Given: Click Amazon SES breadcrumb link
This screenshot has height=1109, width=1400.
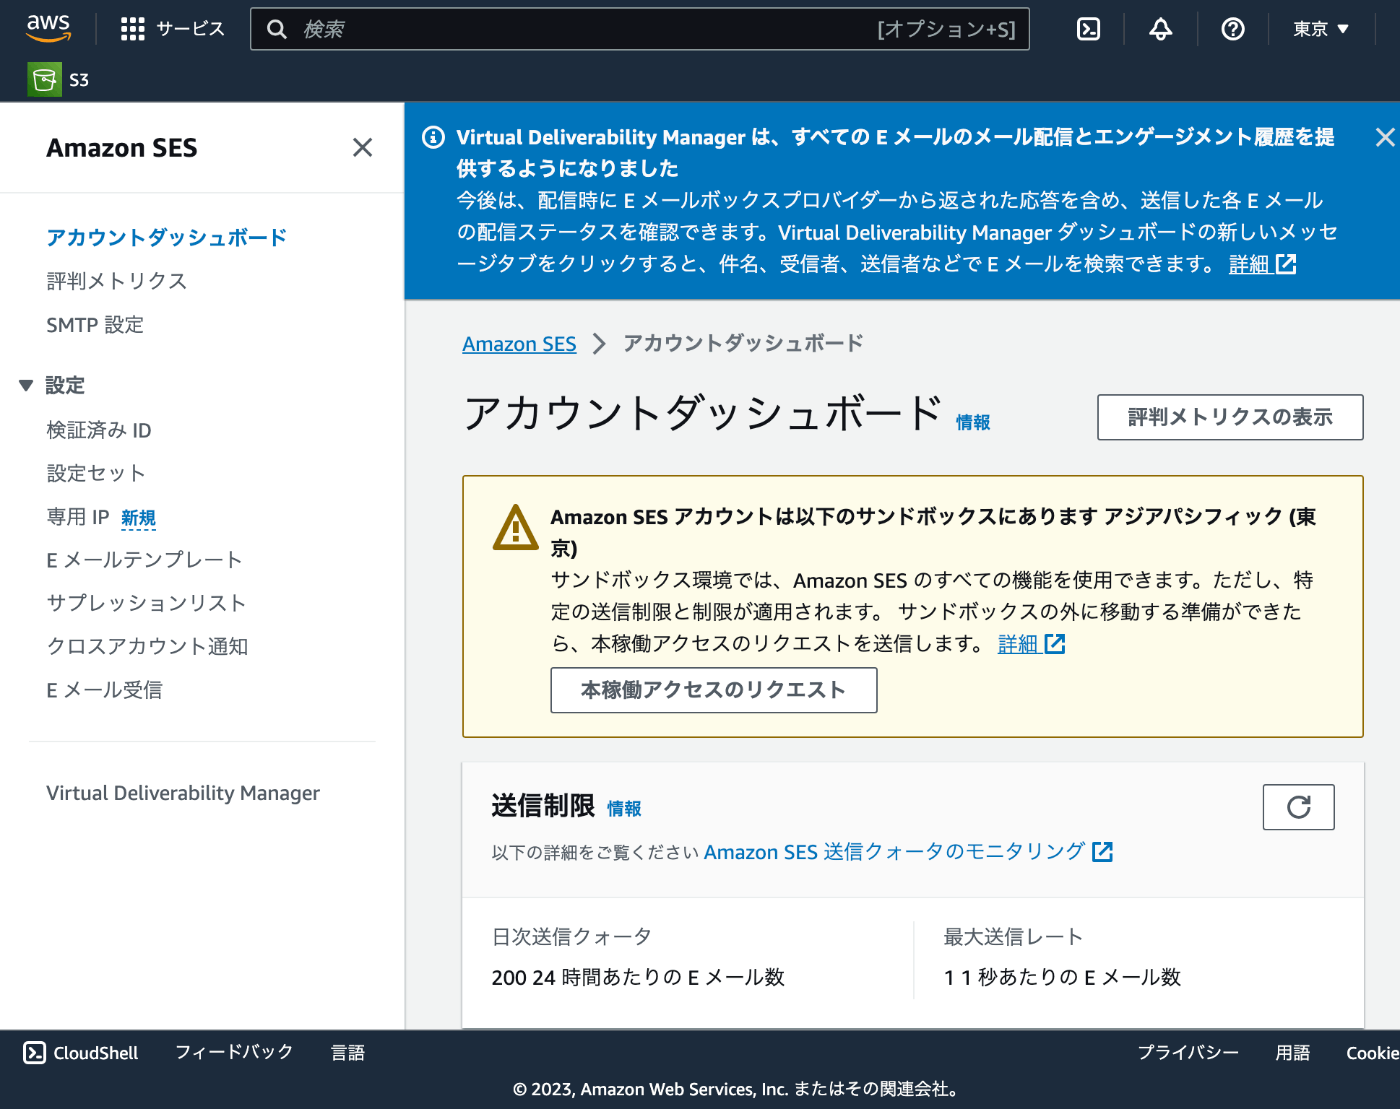Looking at the screenshot, I should coord(519,344).
